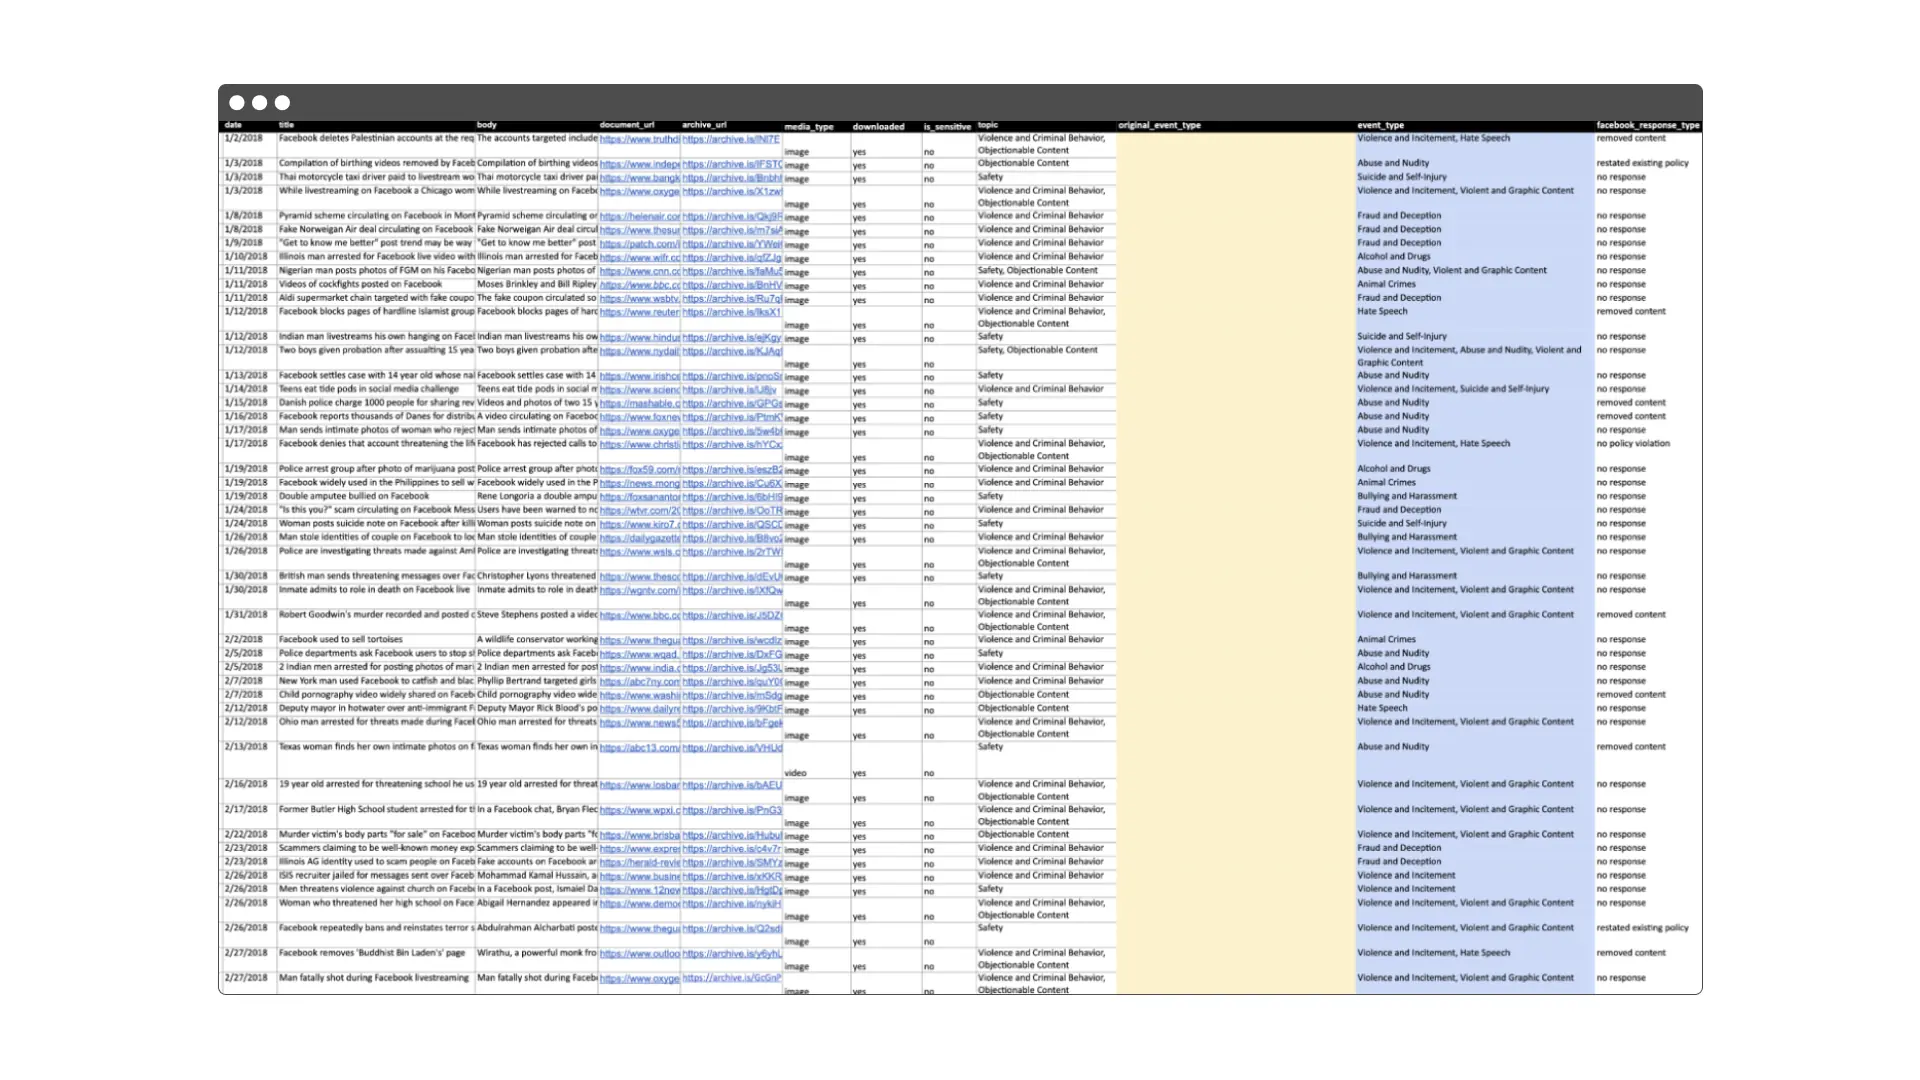Select the date cell '2/22/2018'
1920x1080 pixels.
245,834
